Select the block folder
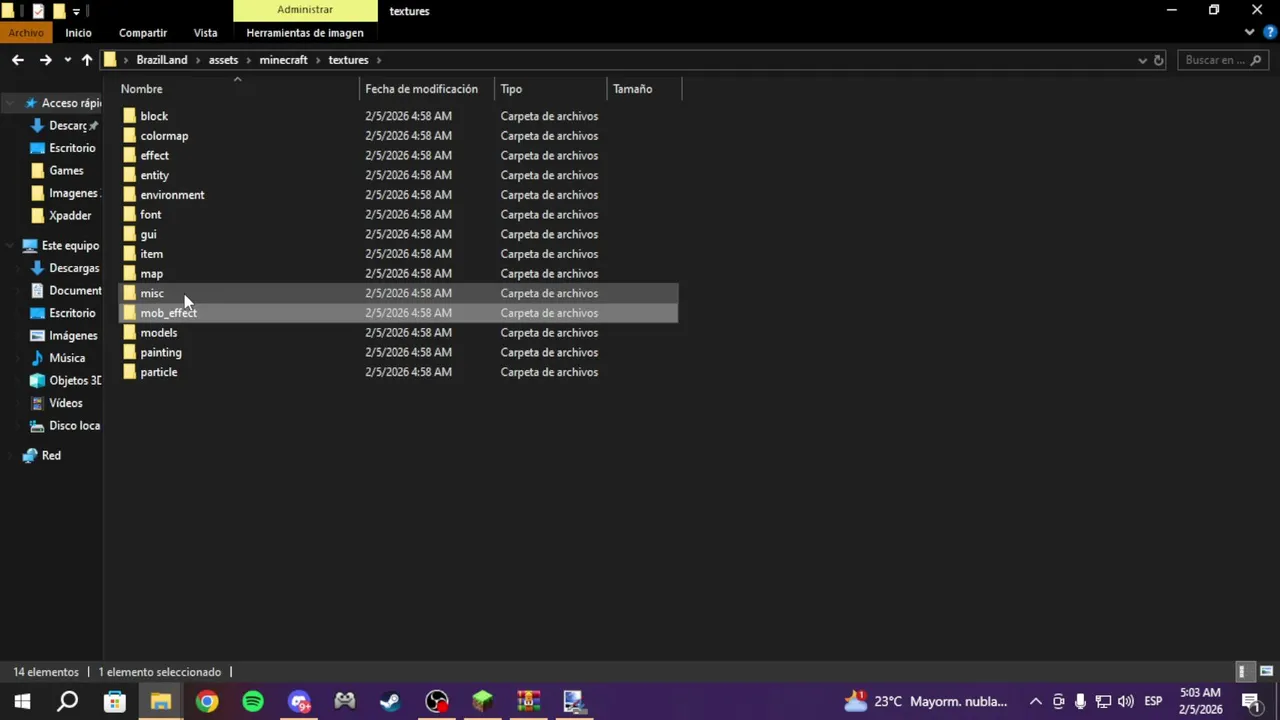Screen dimensions: 1280x720 pos(399,116)
